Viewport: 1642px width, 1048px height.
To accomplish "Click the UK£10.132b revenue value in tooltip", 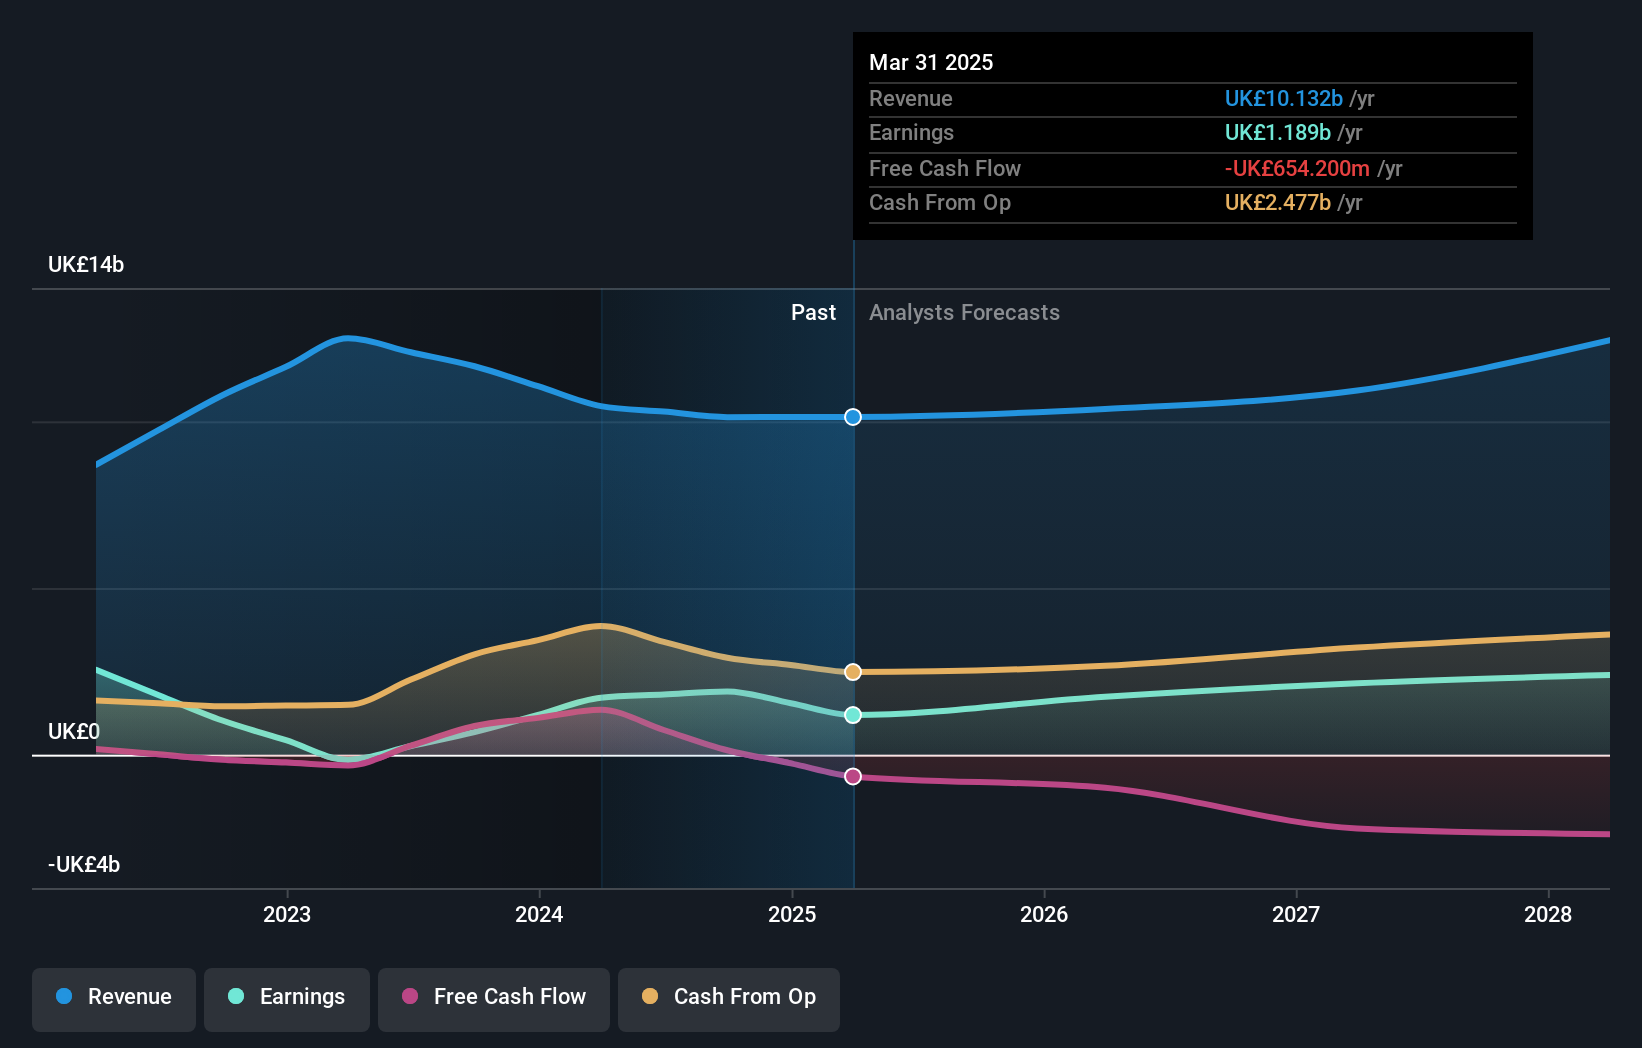I will click(1283, 98).
